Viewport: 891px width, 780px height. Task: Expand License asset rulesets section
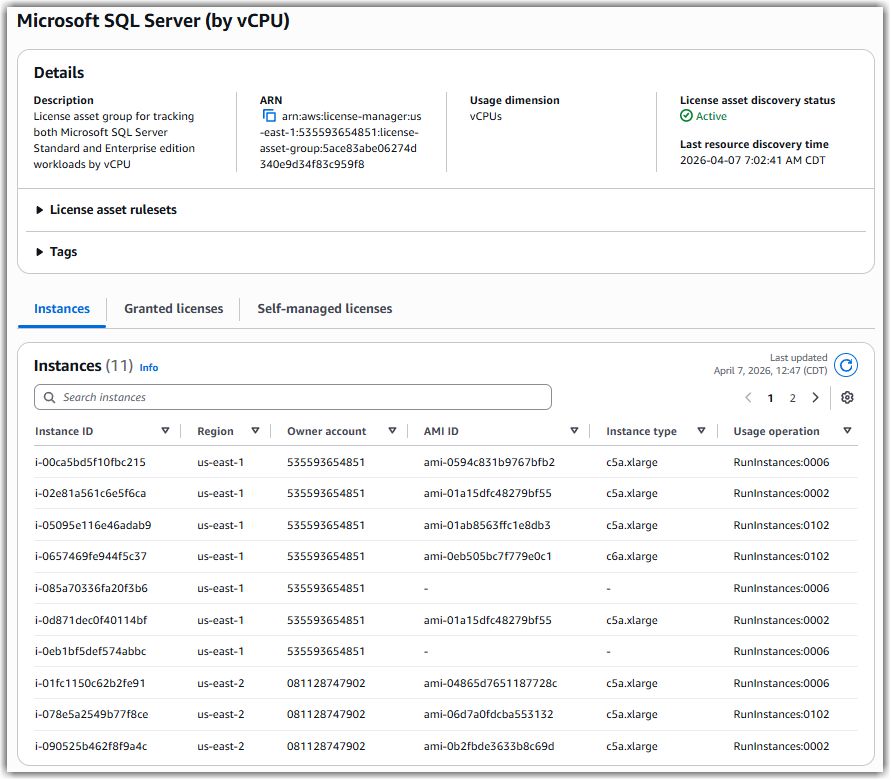(x=106, y=210)
